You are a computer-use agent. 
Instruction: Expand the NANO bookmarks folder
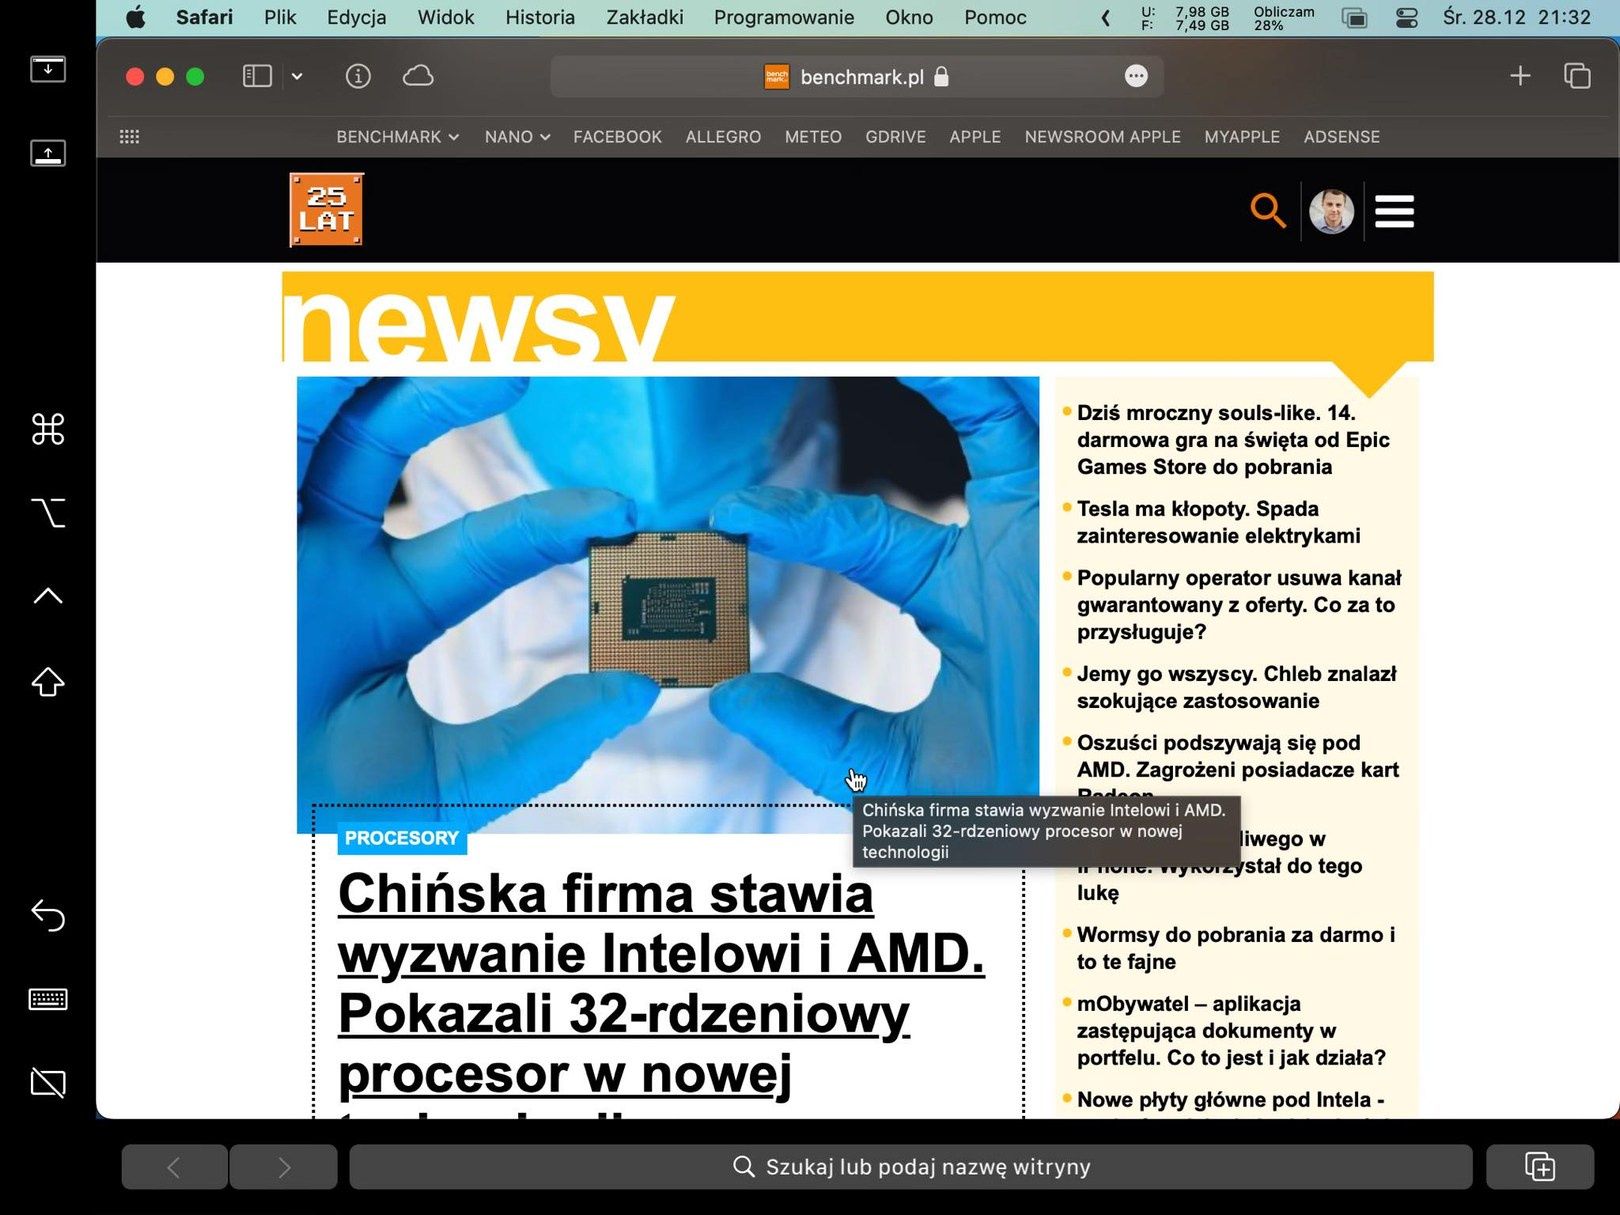pyautogui.click(x=518, y=137)
